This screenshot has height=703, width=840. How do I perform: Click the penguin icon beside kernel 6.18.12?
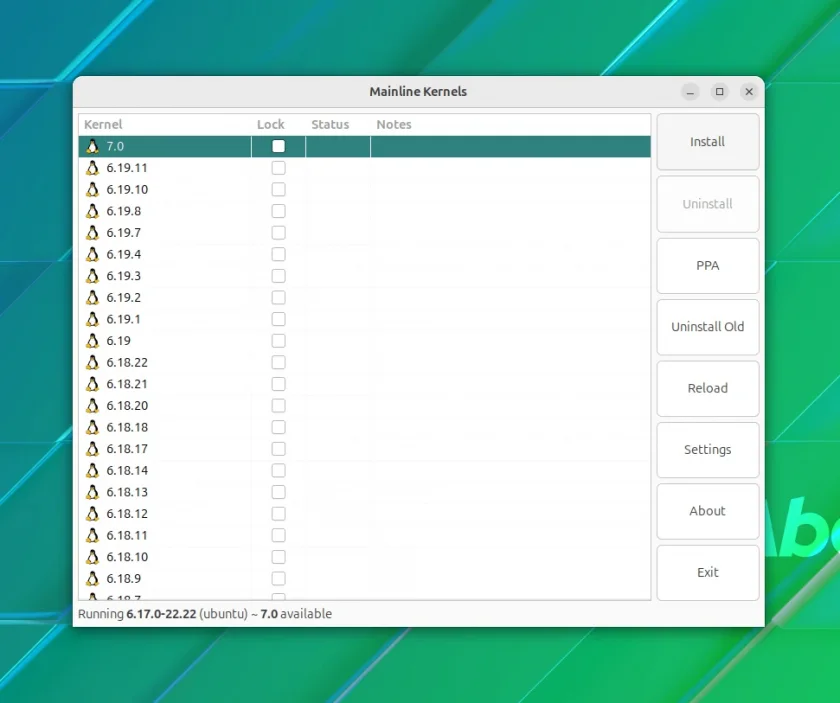pos(93,514)
